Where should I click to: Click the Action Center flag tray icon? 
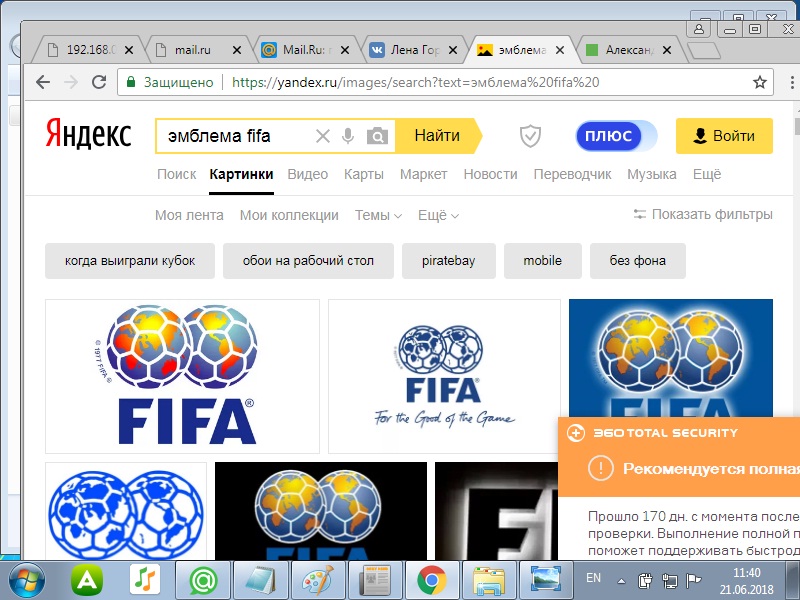point(693,580)
